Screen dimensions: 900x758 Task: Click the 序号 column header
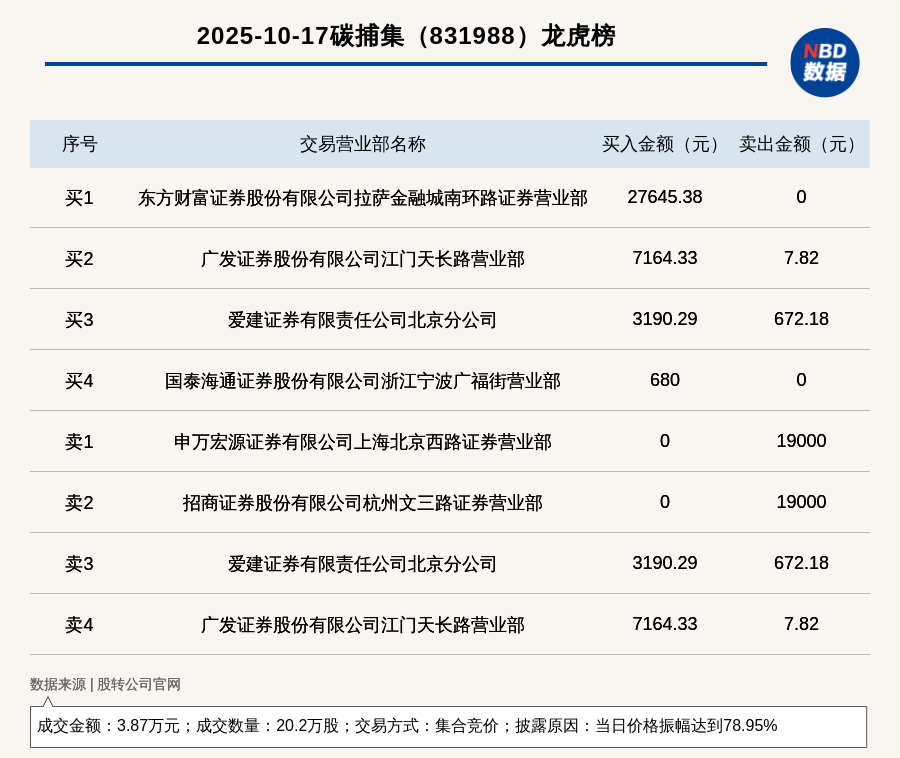point(79,144)
